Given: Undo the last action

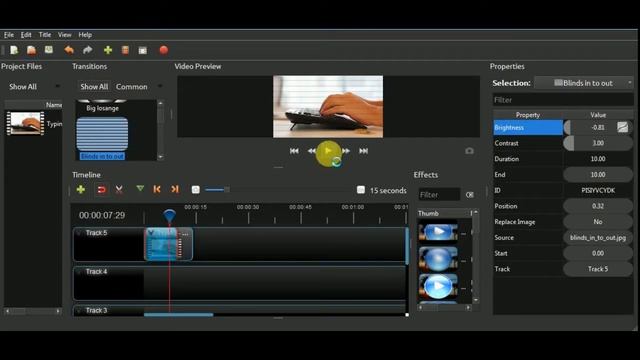Looking at the screenshot, I should [x=69, y=50].
